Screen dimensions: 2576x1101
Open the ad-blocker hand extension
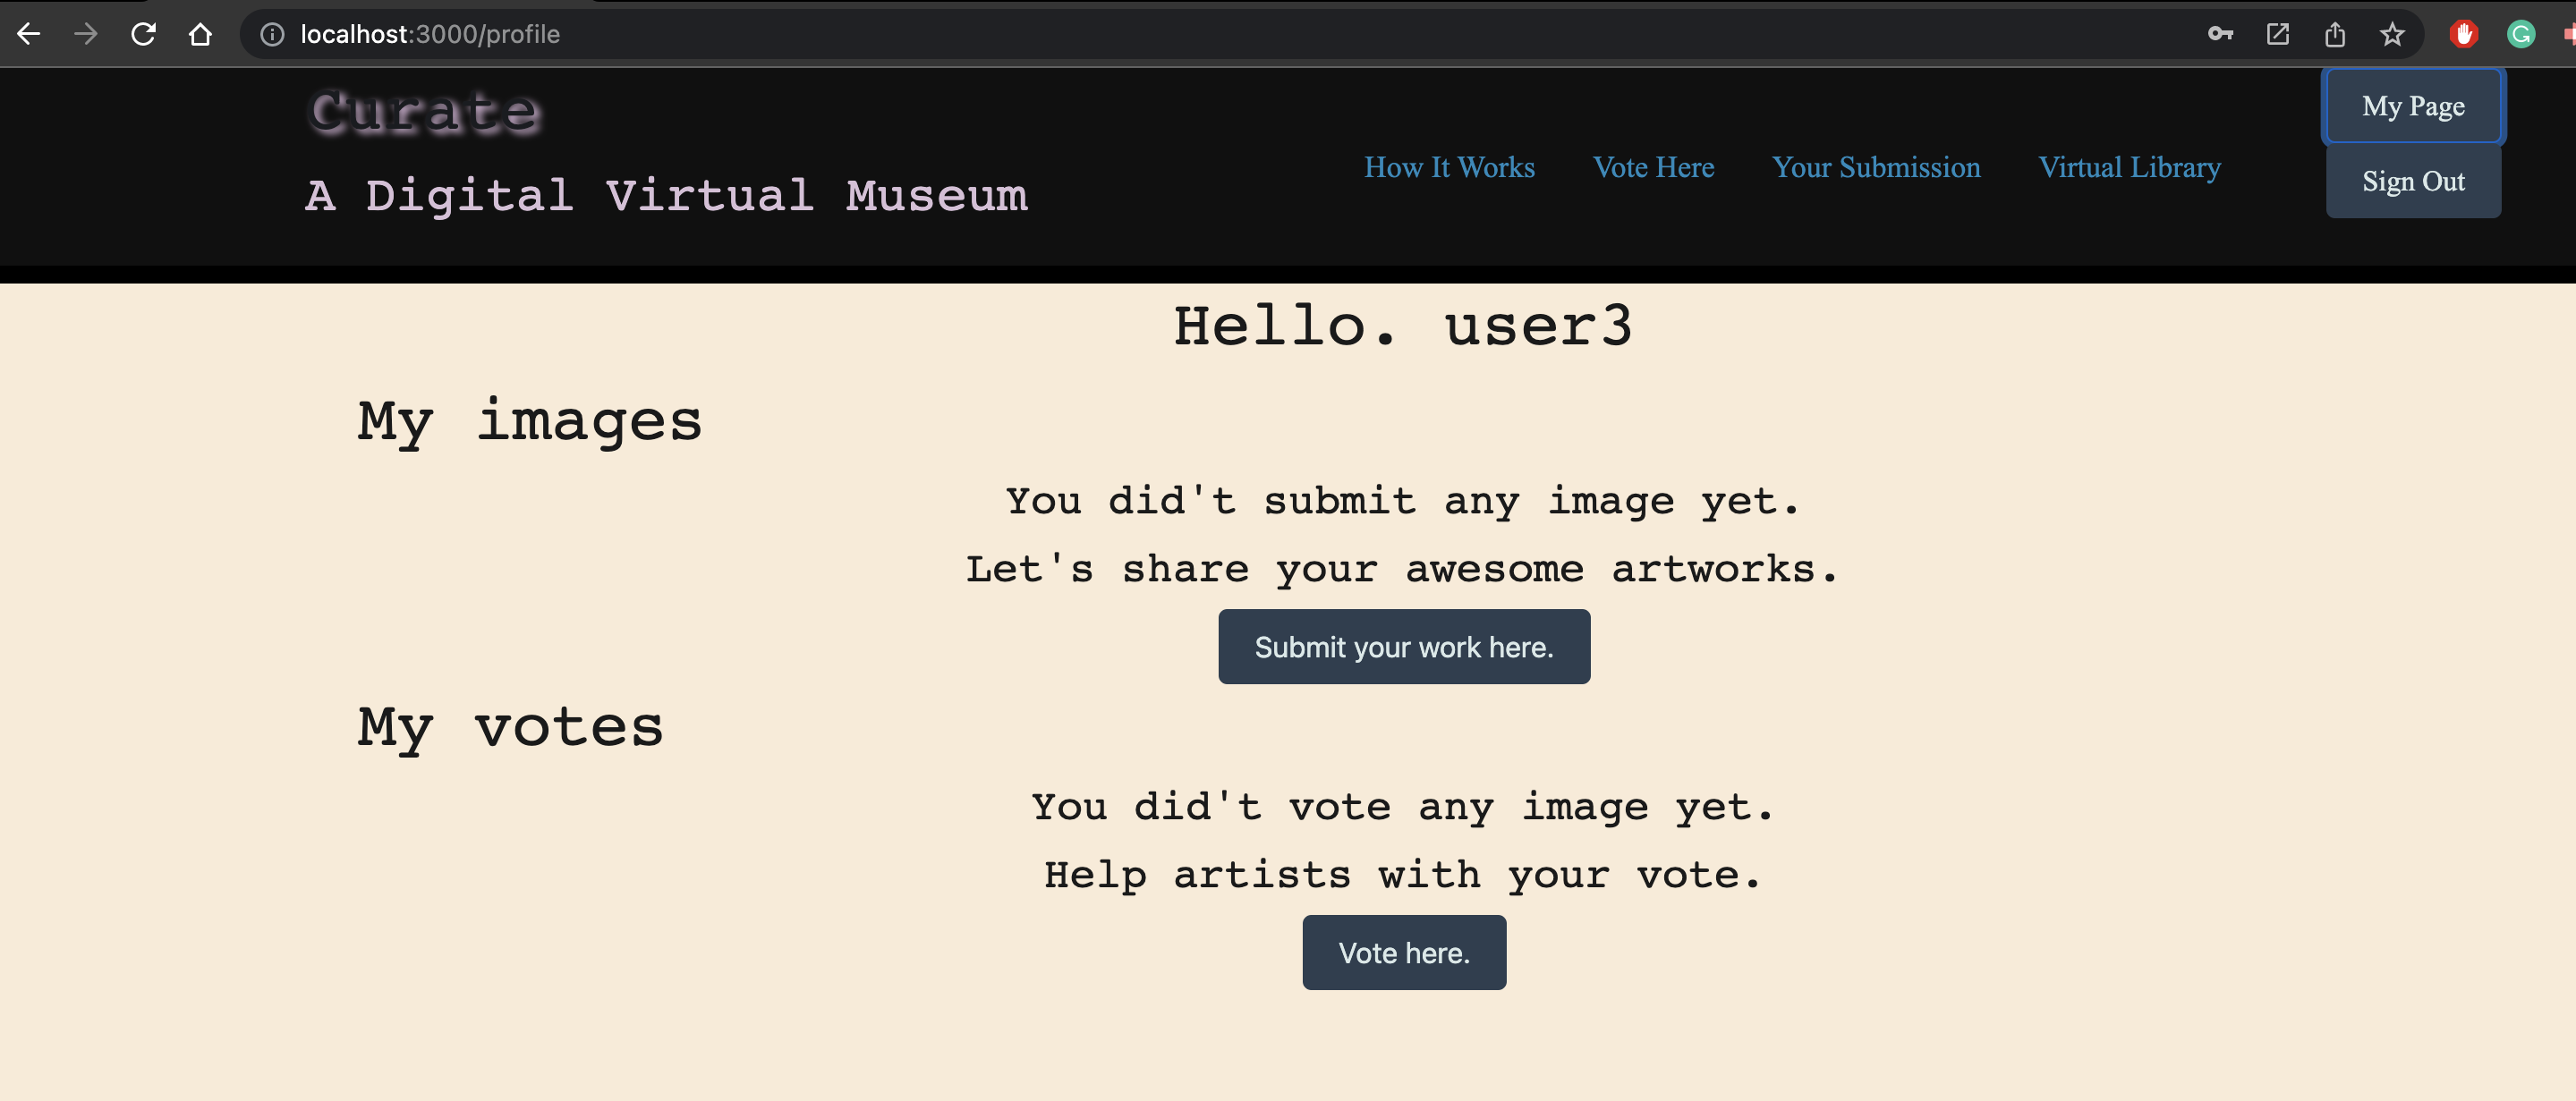(2464, 33)
